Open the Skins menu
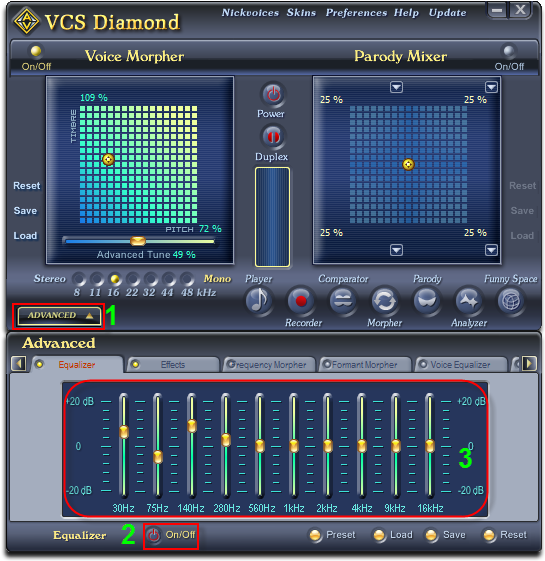545x561 pixels. pos(301,13)
